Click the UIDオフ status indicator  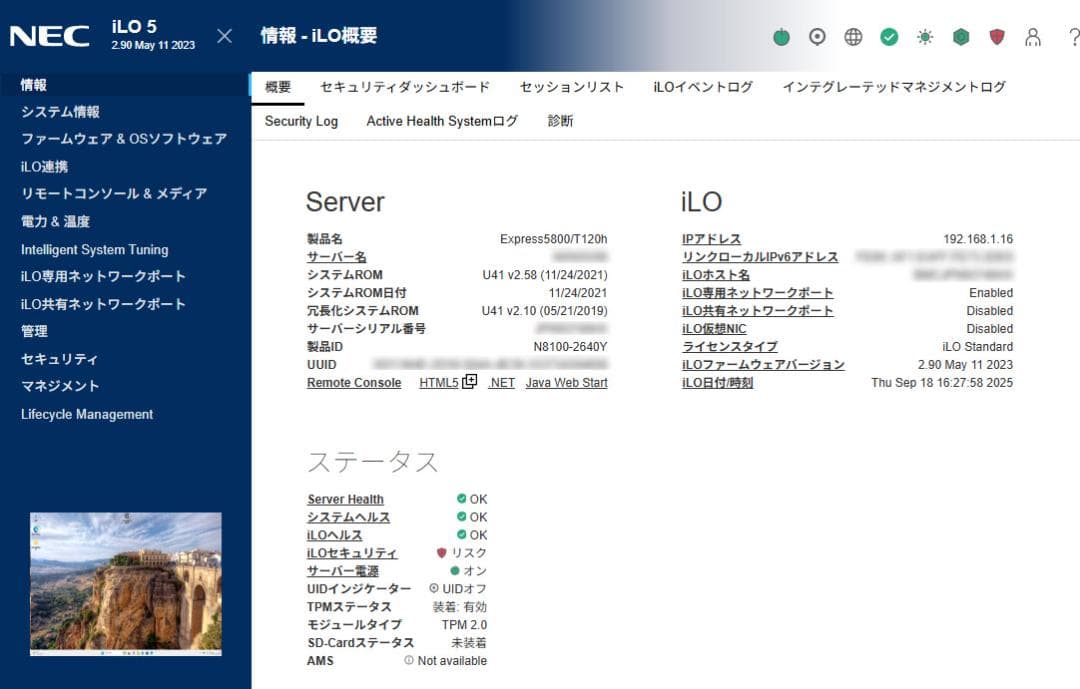(463, 589)
